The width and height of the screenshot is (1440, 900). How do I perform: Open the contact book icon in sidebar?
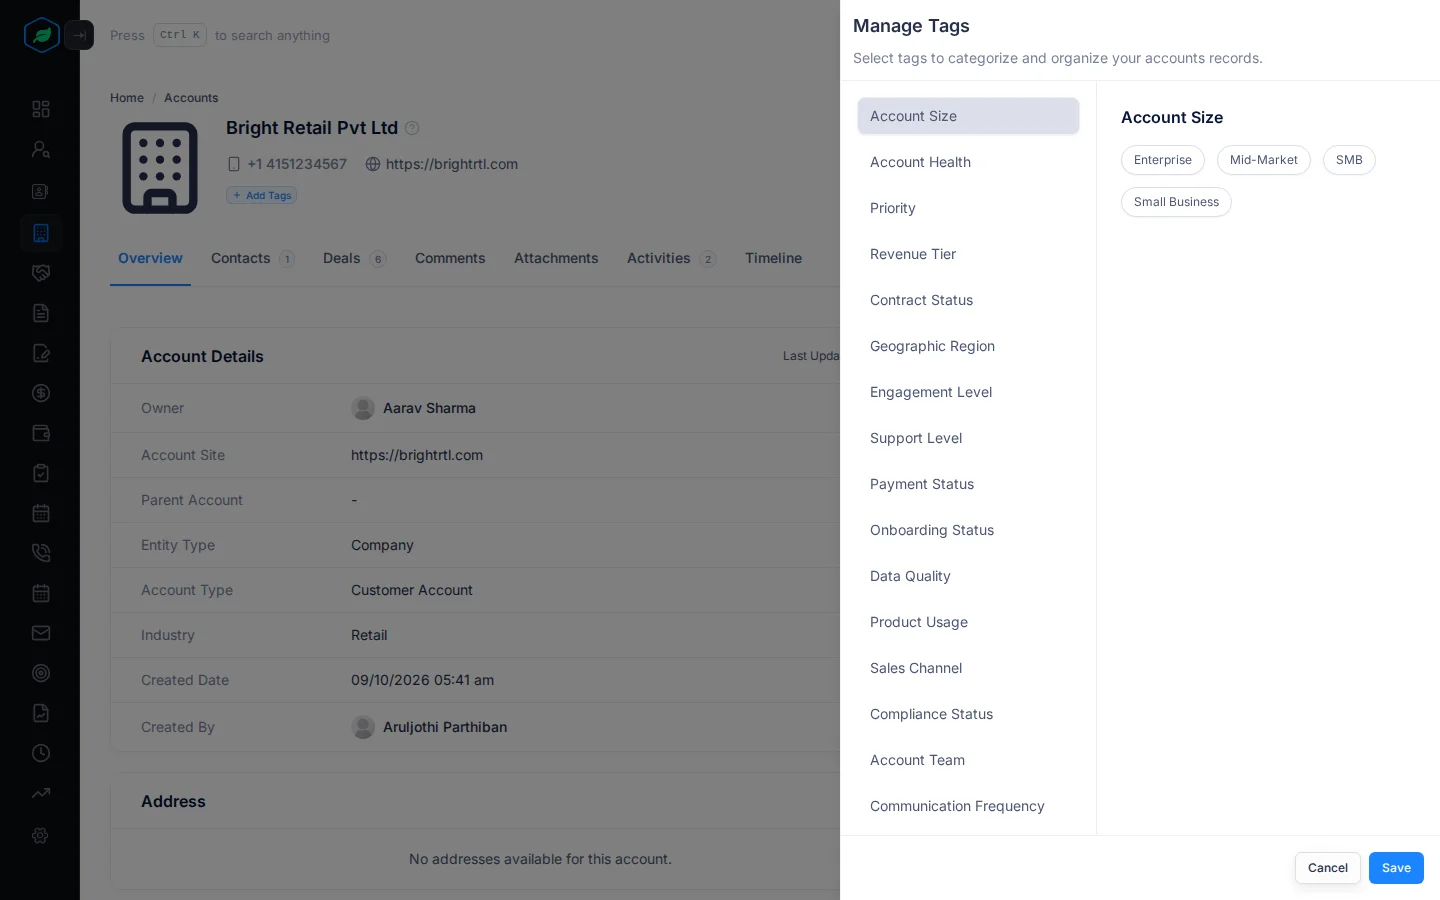click(x=41, y=191)
